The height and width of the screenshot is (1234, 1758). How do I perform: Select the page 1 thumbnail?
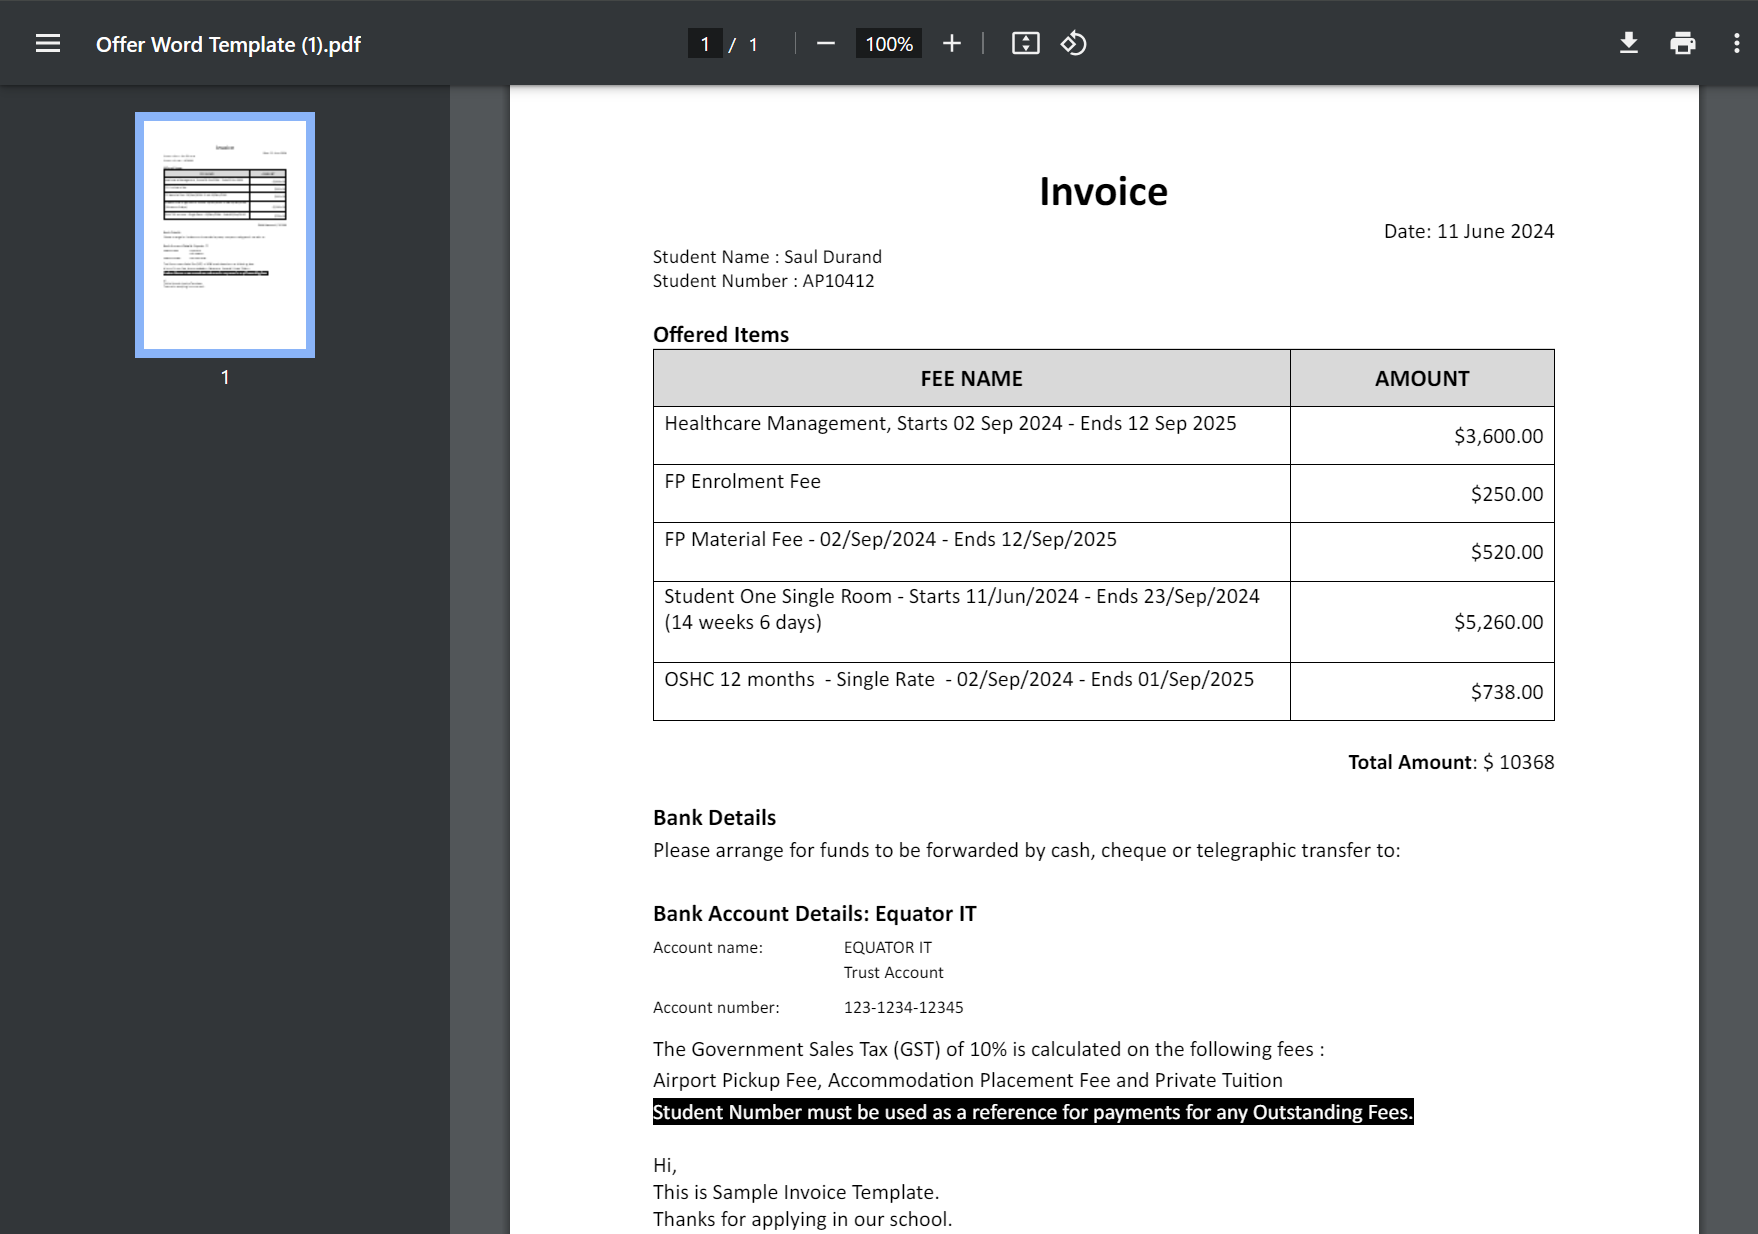[x=225, y=235]
